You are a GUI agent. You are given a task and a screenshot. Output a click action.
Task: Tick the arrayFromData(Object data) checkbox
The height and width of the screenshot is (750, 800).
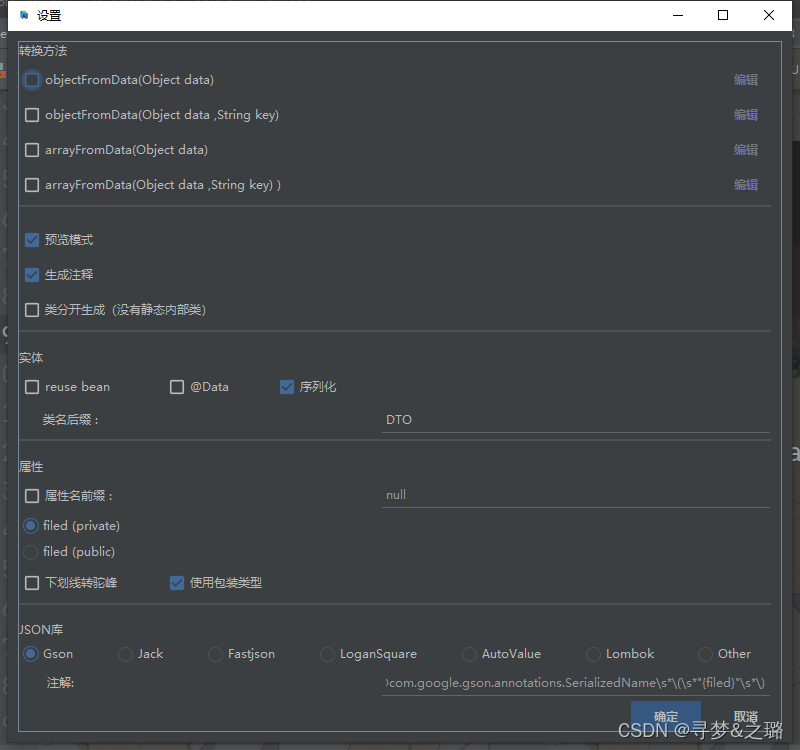tap(32, 150)
